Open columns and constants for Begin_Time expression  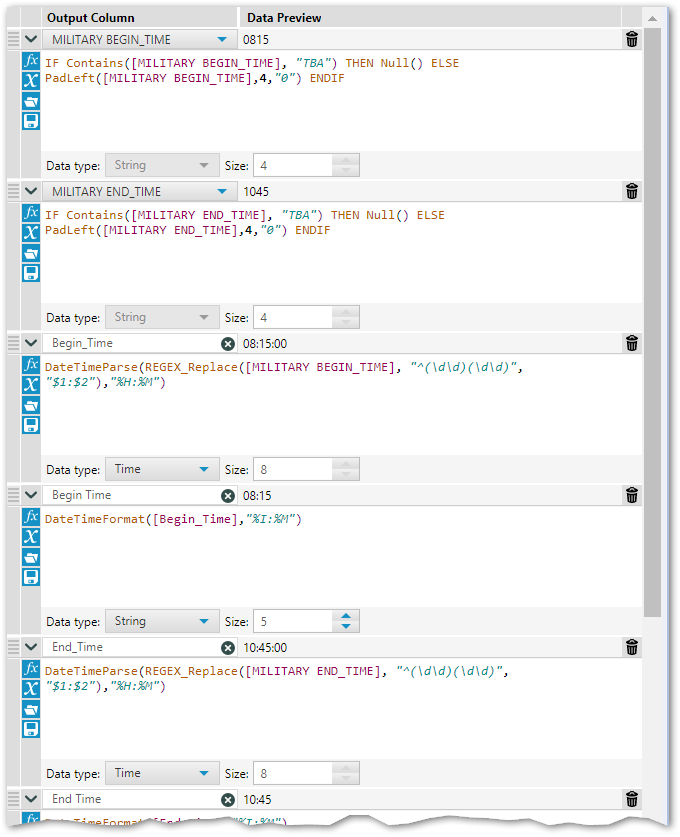click(x=31, y=384)
